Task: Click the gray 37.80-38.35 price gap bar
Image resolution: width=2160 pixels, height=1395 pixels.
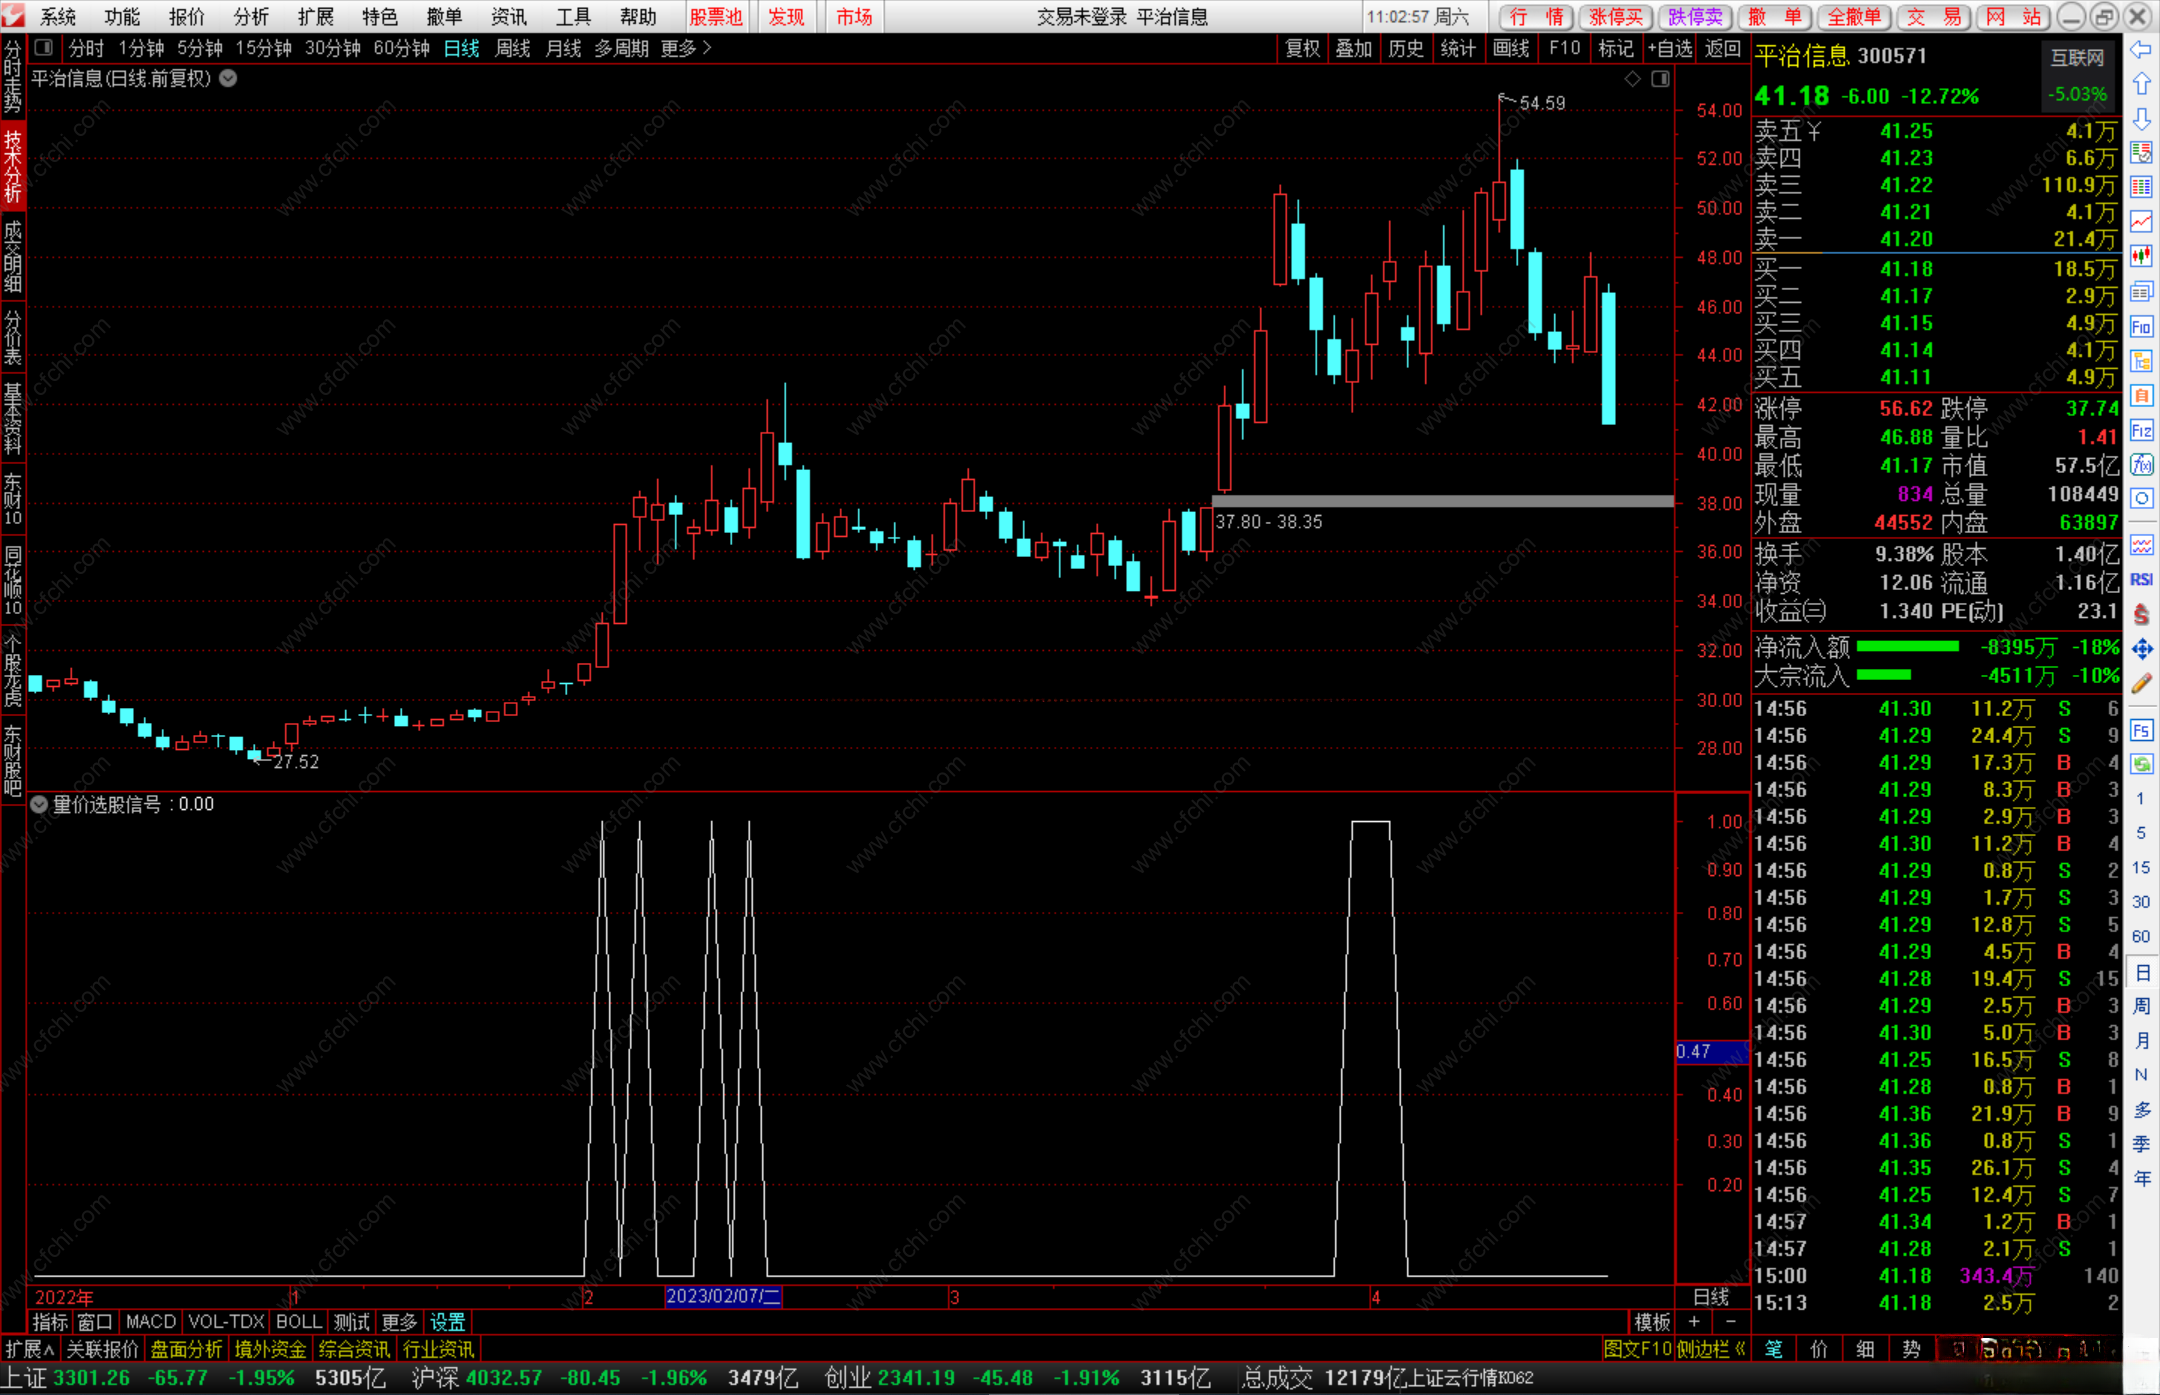Action: coord(1442,501)
